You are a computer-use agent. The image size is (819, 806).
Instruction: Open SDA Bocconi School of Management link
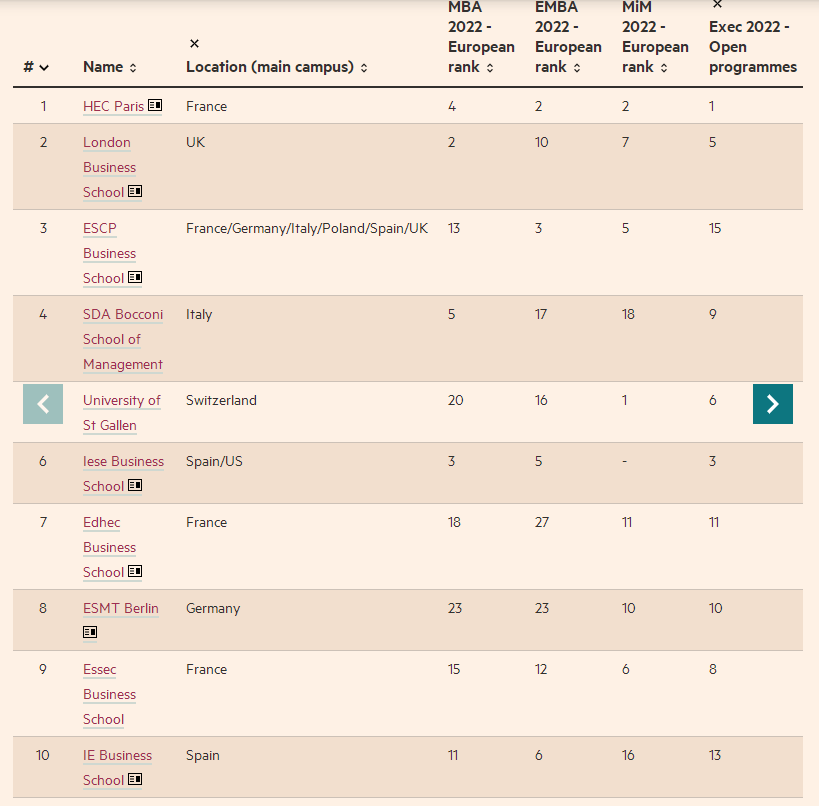[x=123, y=339]
